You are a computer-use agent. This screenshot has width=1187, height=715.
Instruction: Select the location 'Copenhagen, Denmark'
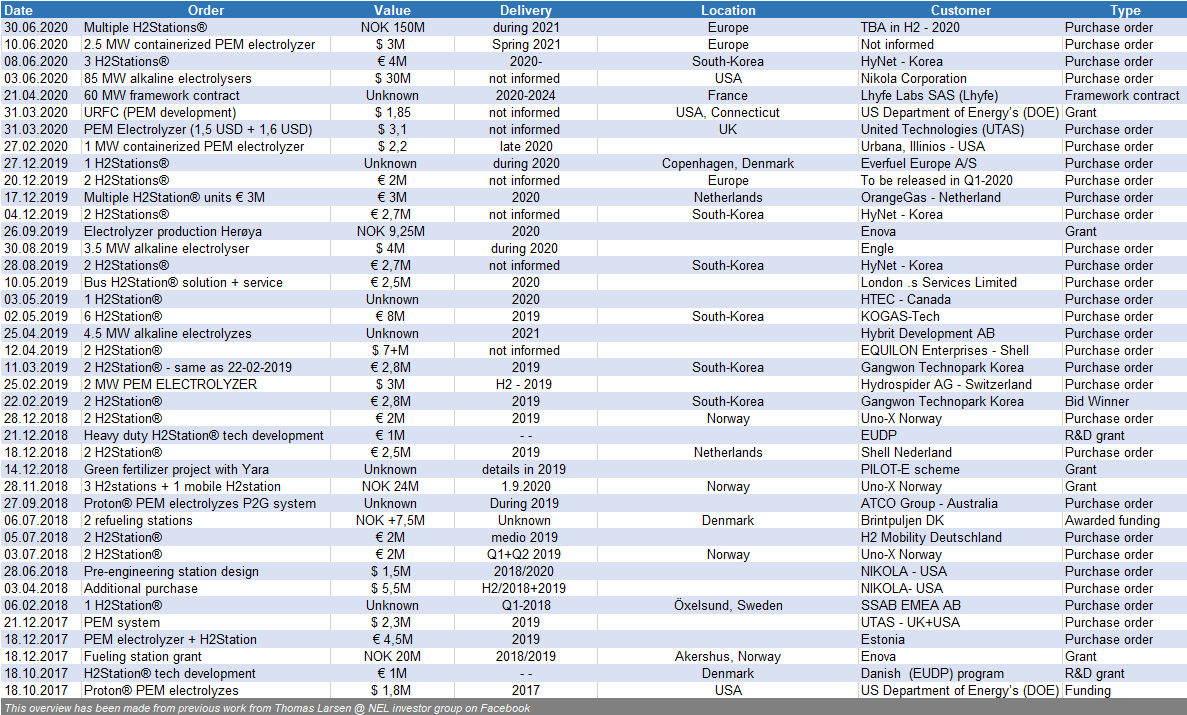coord(727,164)
